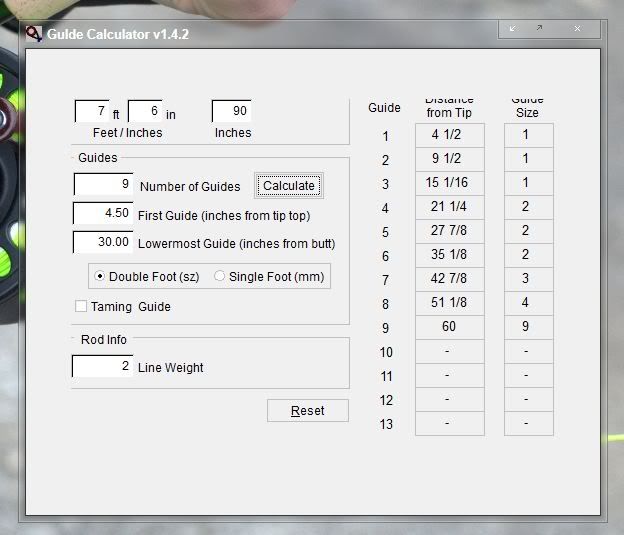Click the maximize arrow icon in title bar
The width and height of the screenshot is (624, 535).
pos(539,28)
